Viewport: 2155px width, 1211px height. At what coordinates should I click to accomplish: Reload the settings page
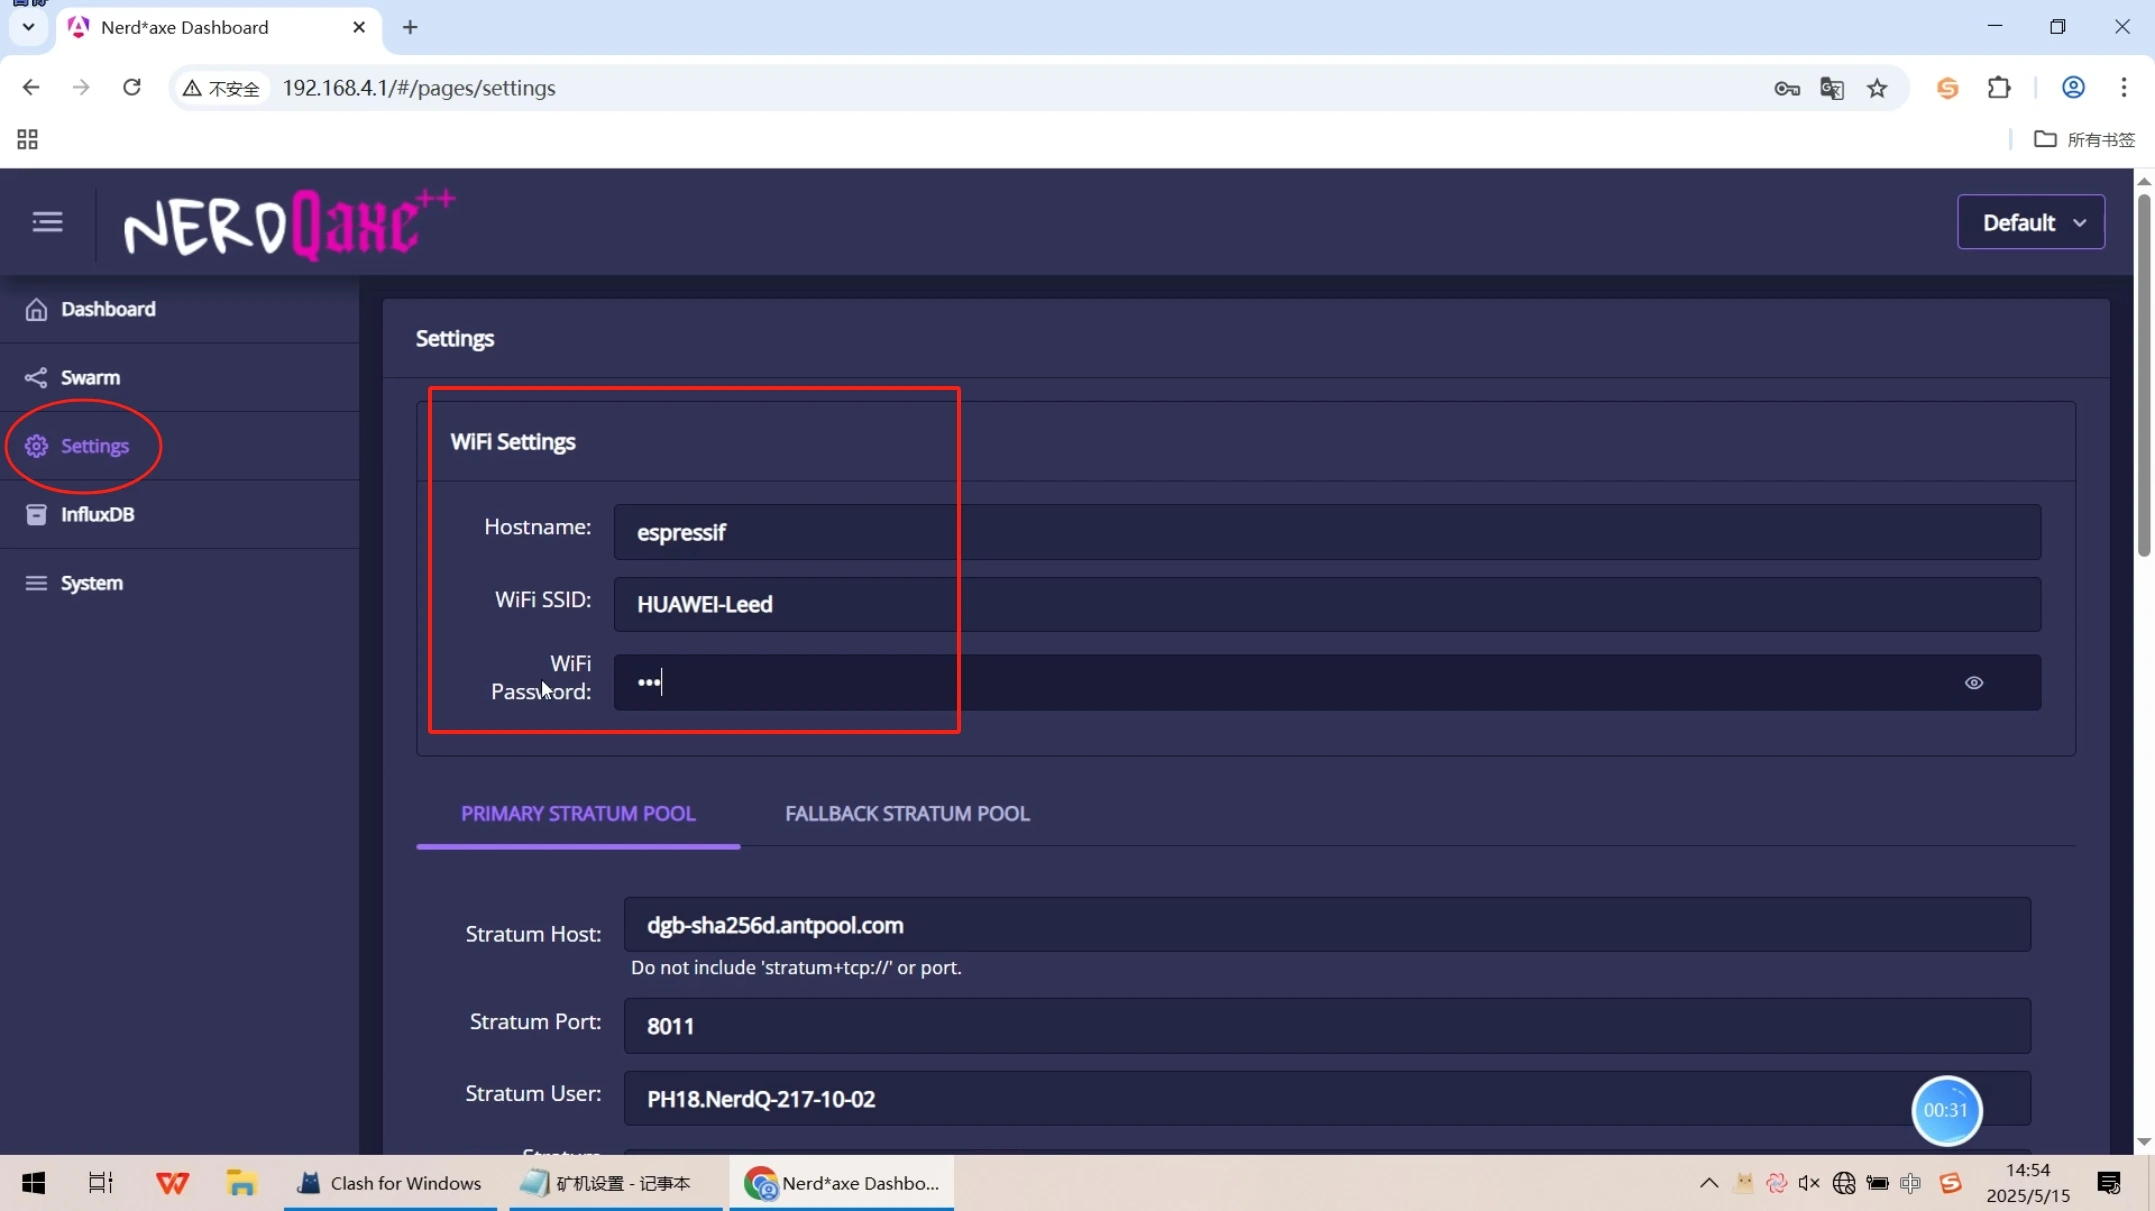click(x=131, y=88)
